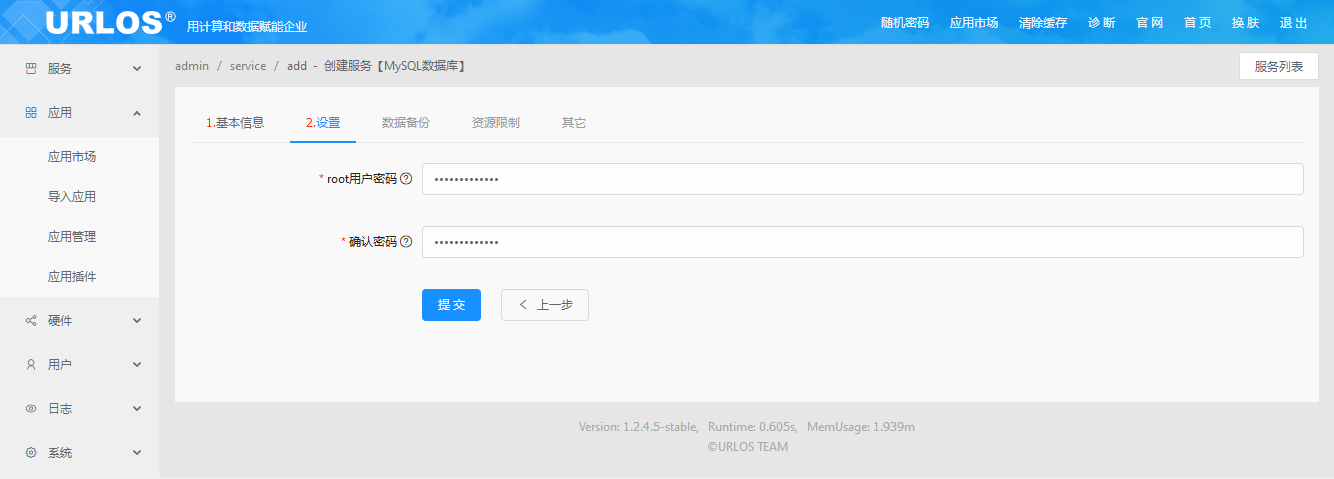Go back with the 上一步 button
The width and height of the screenshot is (1334, 479).
[544, 305]
